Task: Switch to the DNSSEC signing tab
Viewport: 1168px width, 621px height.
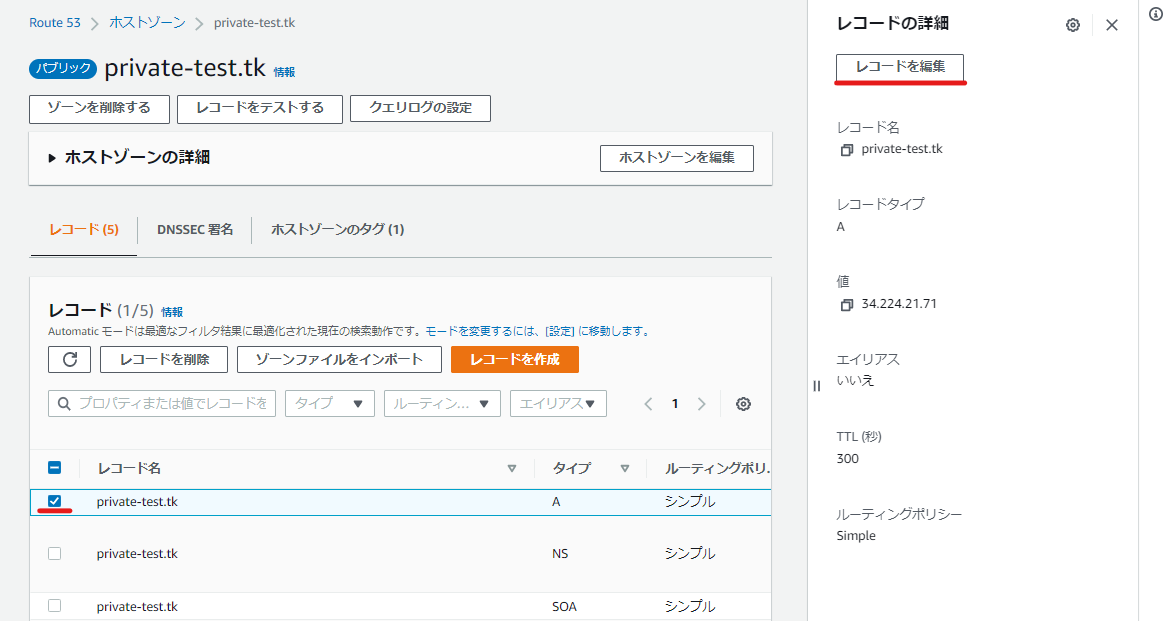Action: (194, 229)
